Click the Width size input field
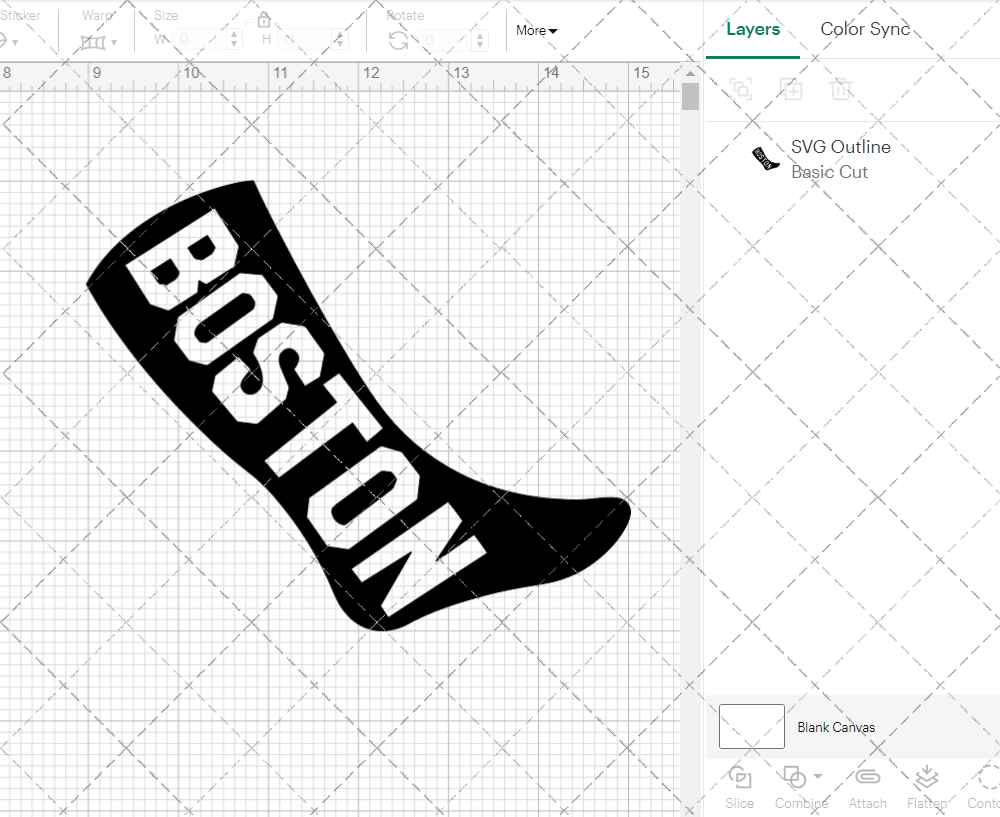Viewport: 1000px width, 817px height. click(x=200, y=40)
